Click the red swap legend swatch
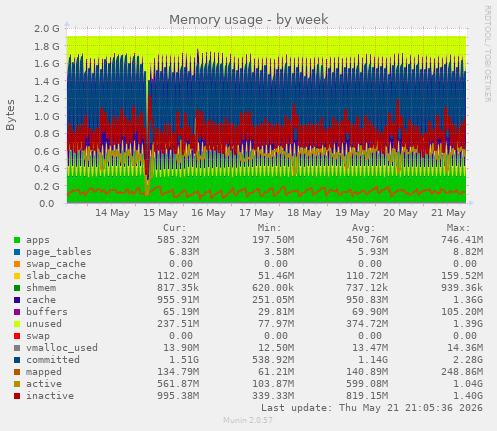Image resolution: width=497 pixels, height=431 pixels. pos(17,336)
